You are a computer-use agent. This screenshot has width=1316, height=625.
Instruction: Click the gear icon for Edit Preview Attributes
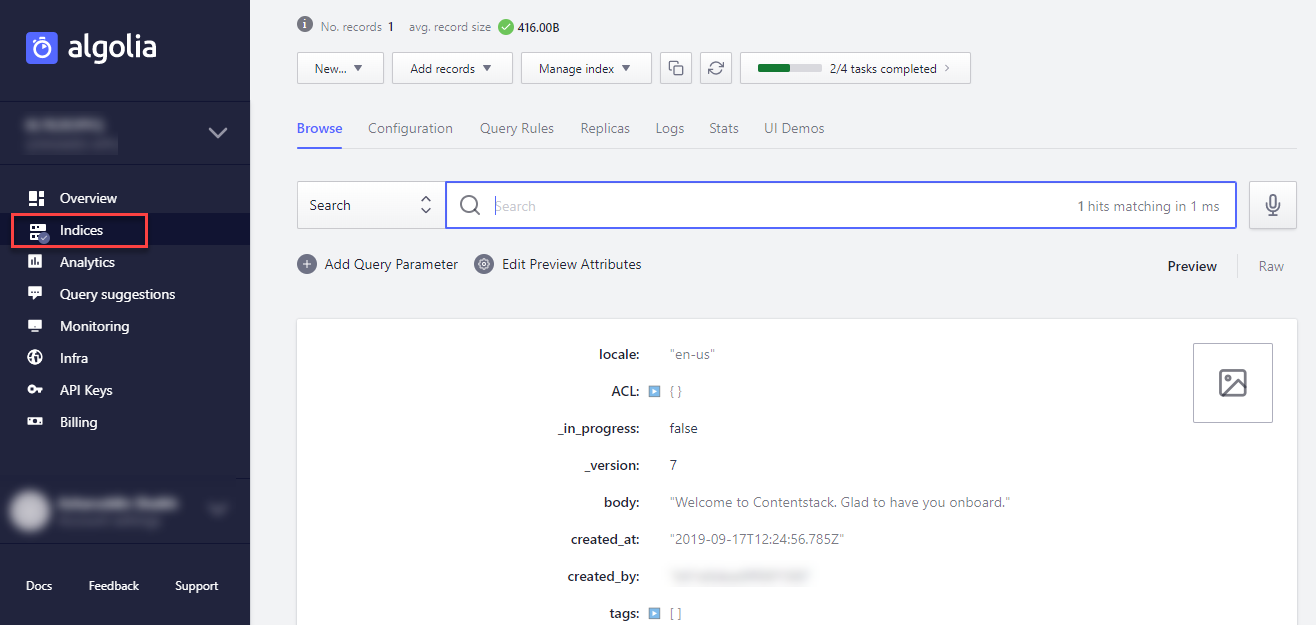(484, 265)
